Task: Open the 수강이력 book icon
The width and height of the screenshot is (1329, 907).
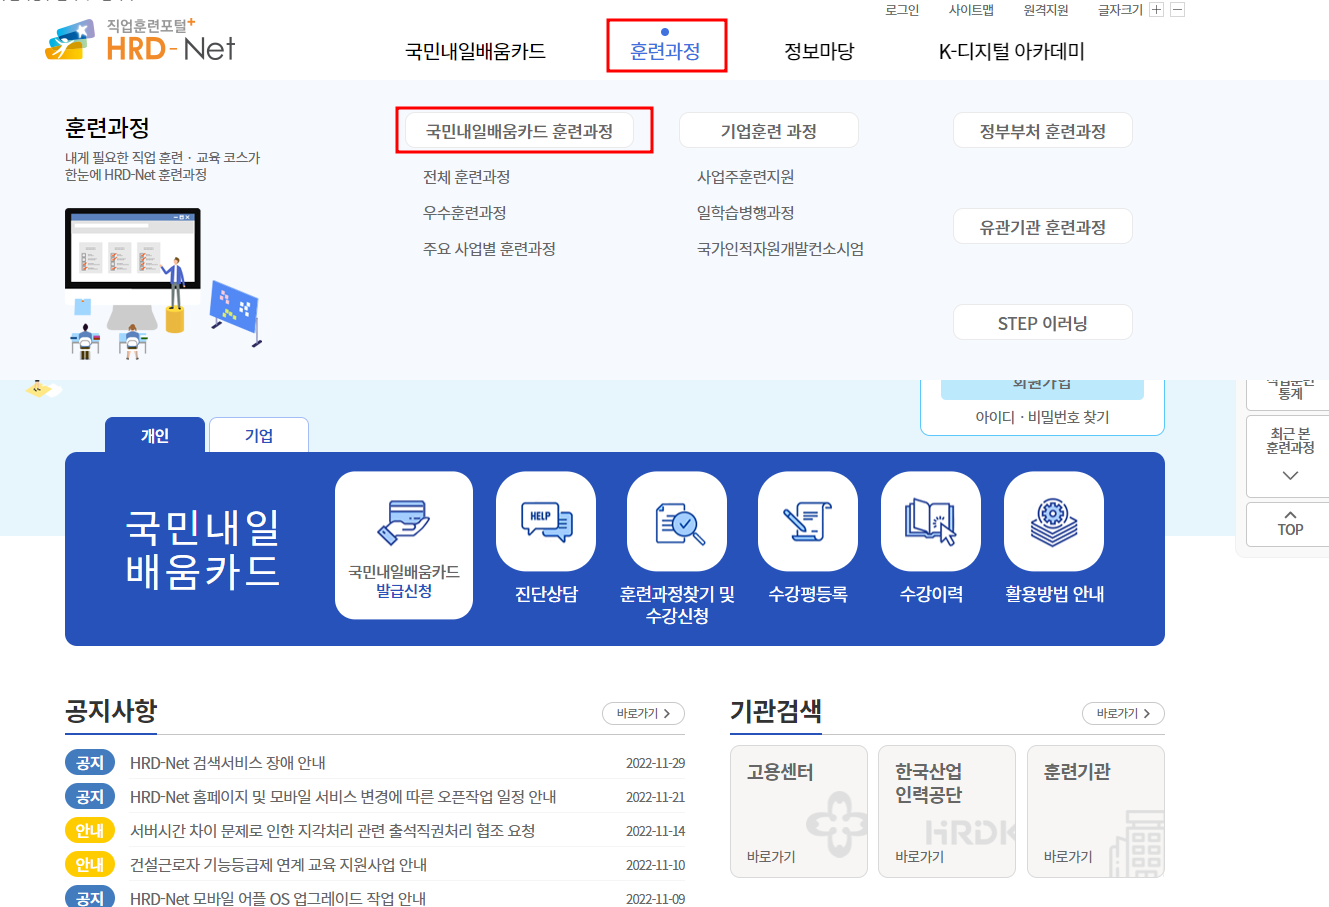Action: (x=931, y=521)
